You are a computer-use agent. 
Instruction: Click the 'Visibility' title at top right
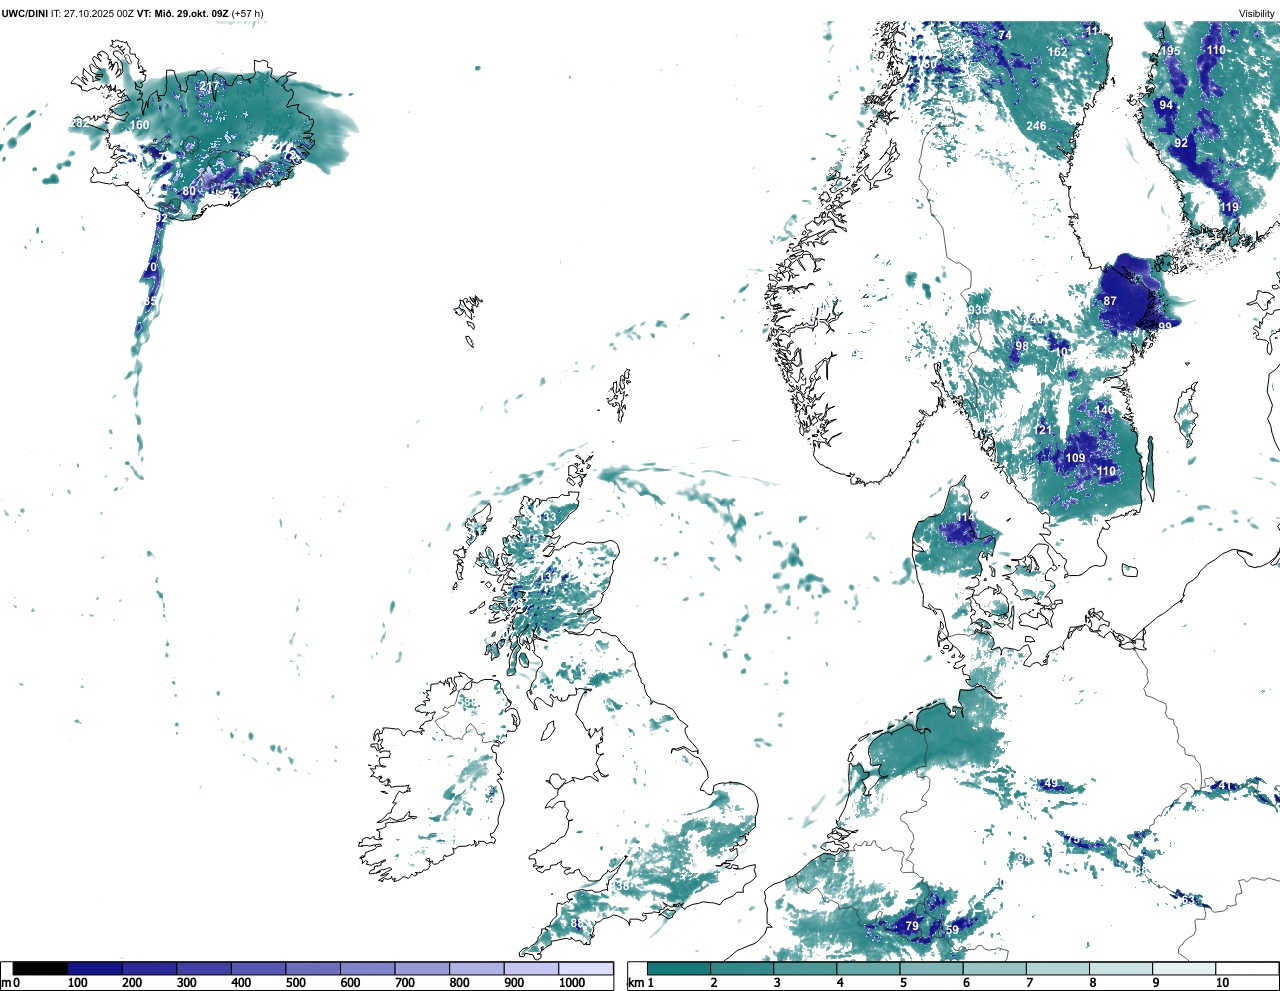click(x=1257, y=13)
